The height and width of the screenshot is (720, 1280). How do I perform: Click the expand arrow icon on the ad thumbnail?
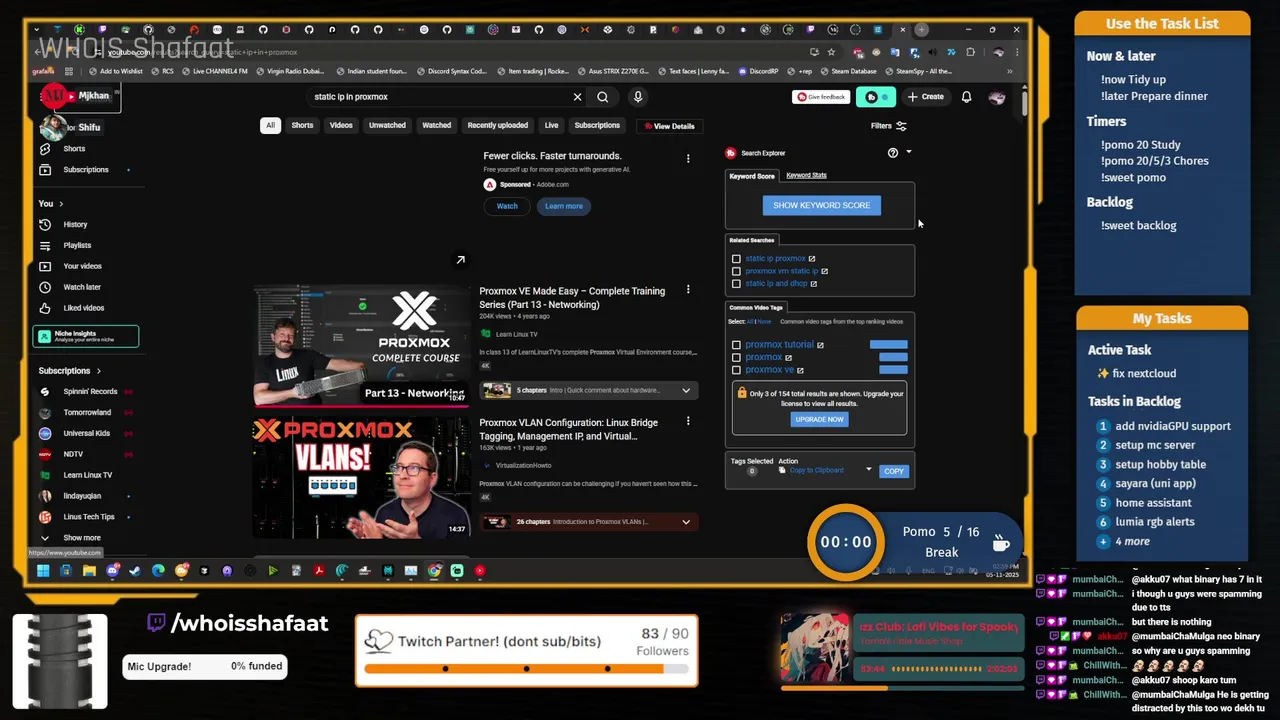tap(460, 260)
